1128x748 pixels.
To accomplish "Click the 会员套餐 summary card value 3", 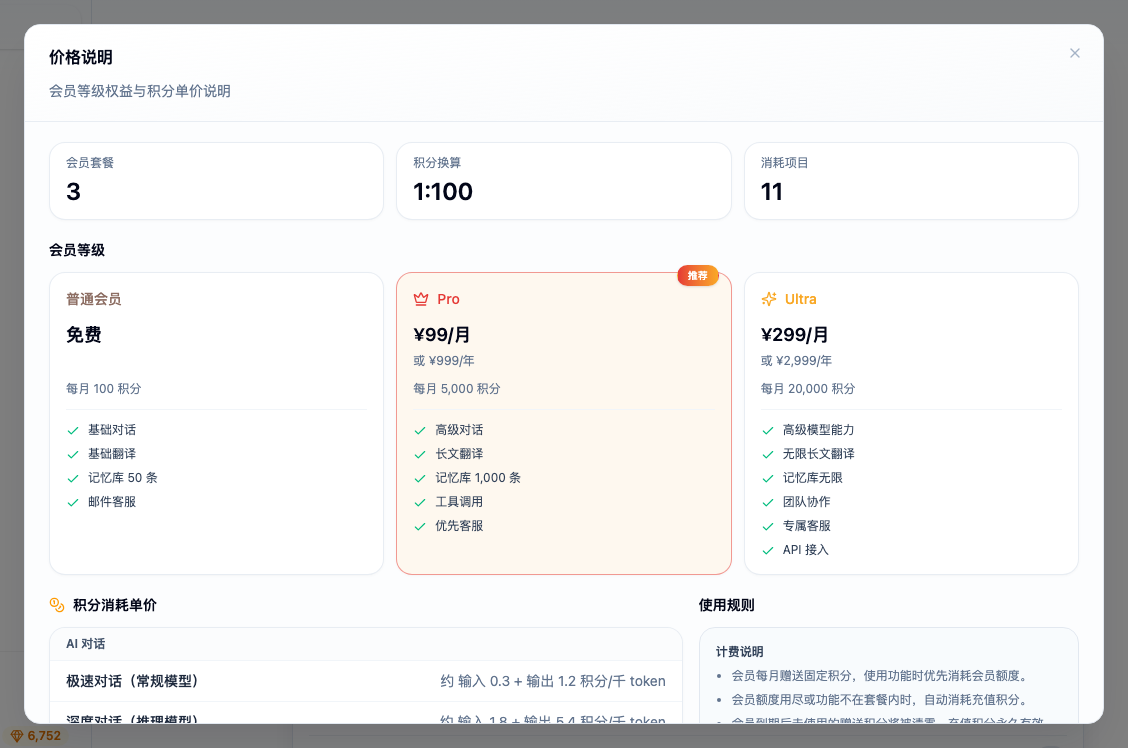I will point(73,191).
